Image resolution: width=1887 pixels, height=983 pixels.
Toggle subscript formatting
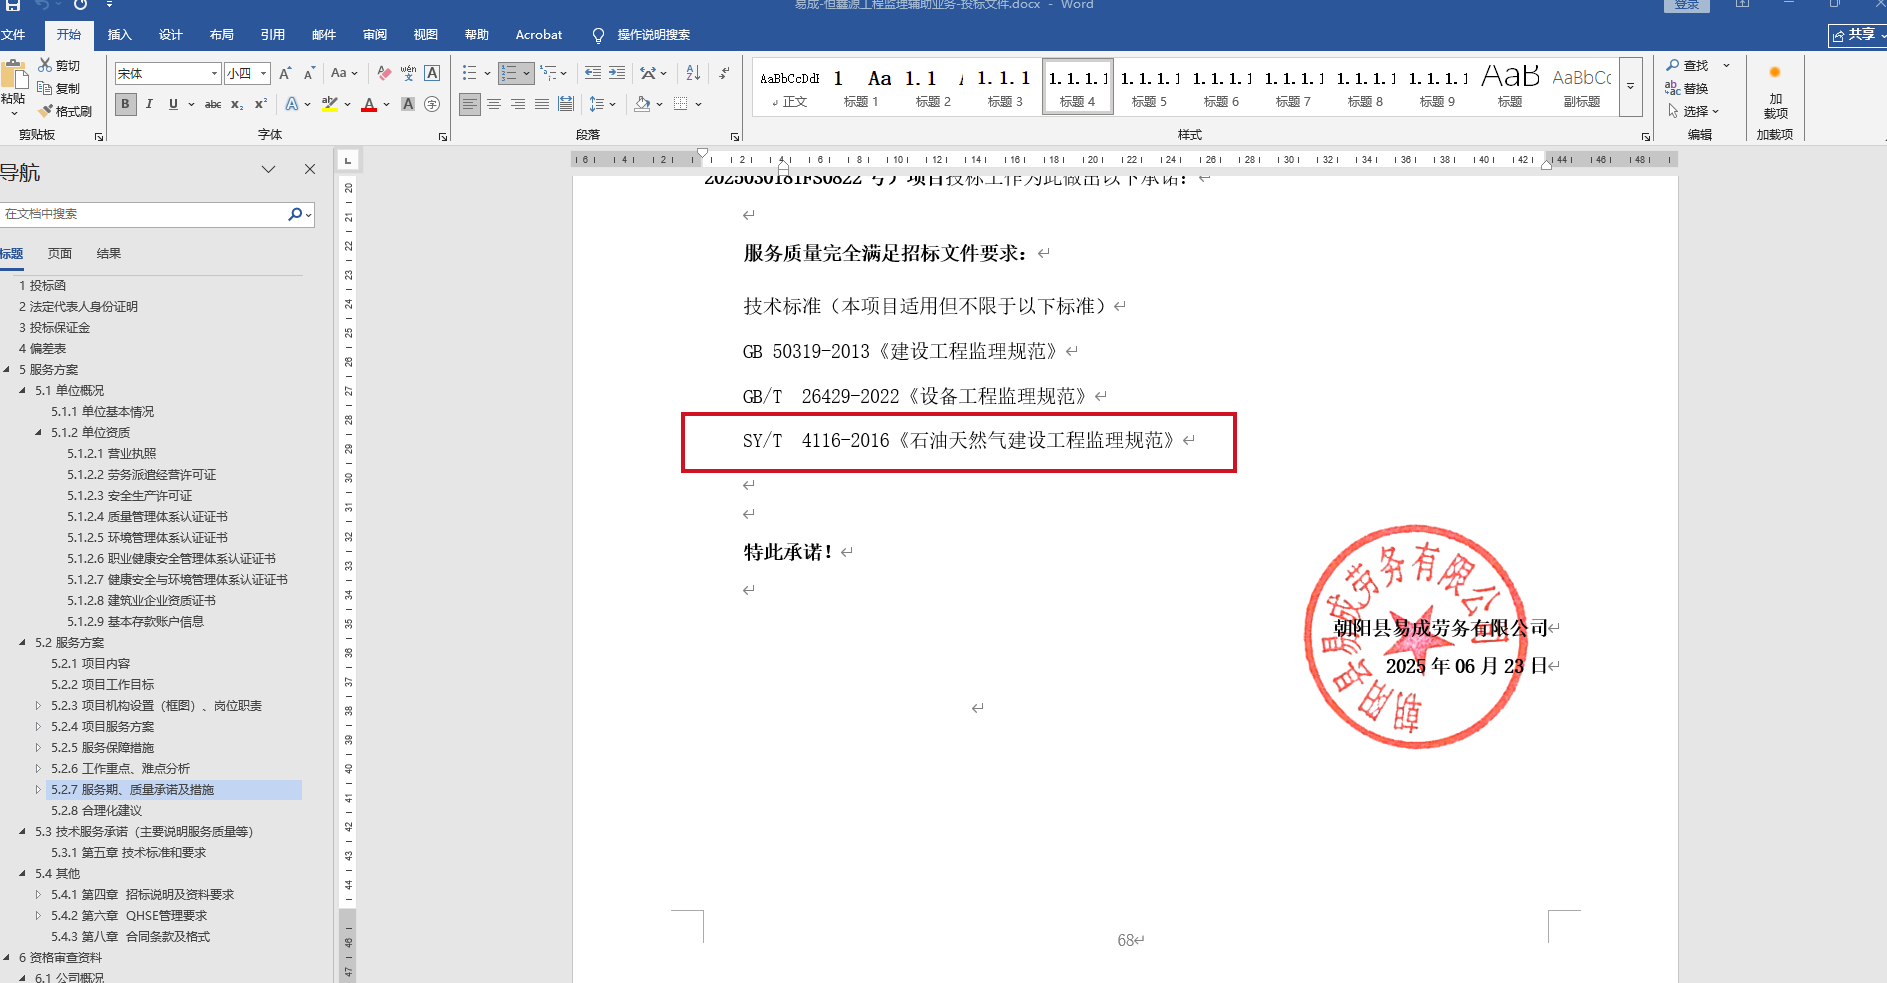[237, 104]
